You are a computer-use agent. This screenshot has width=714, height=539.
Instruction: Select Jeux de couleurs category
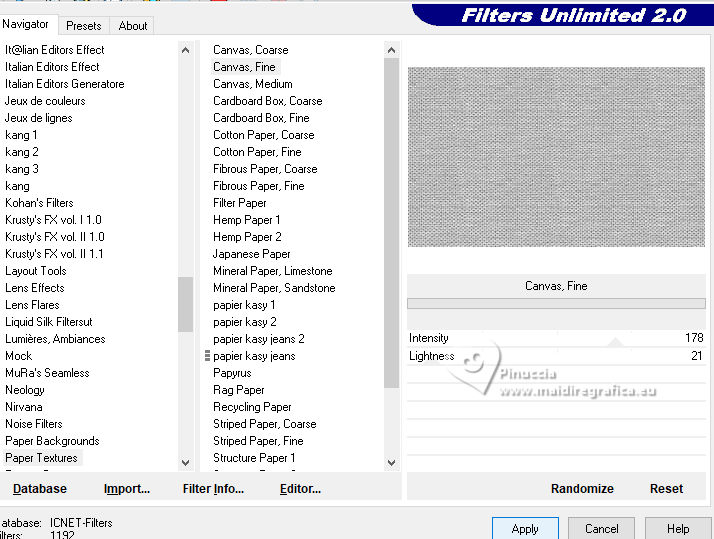coord(45,101)
